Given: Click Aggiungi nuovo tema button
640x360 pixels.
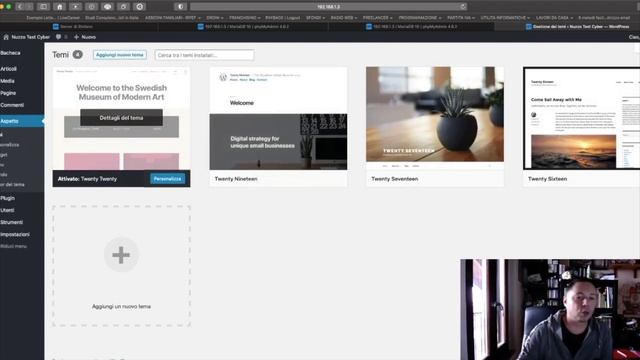Looking at the screenshot, I should point(120,55).
